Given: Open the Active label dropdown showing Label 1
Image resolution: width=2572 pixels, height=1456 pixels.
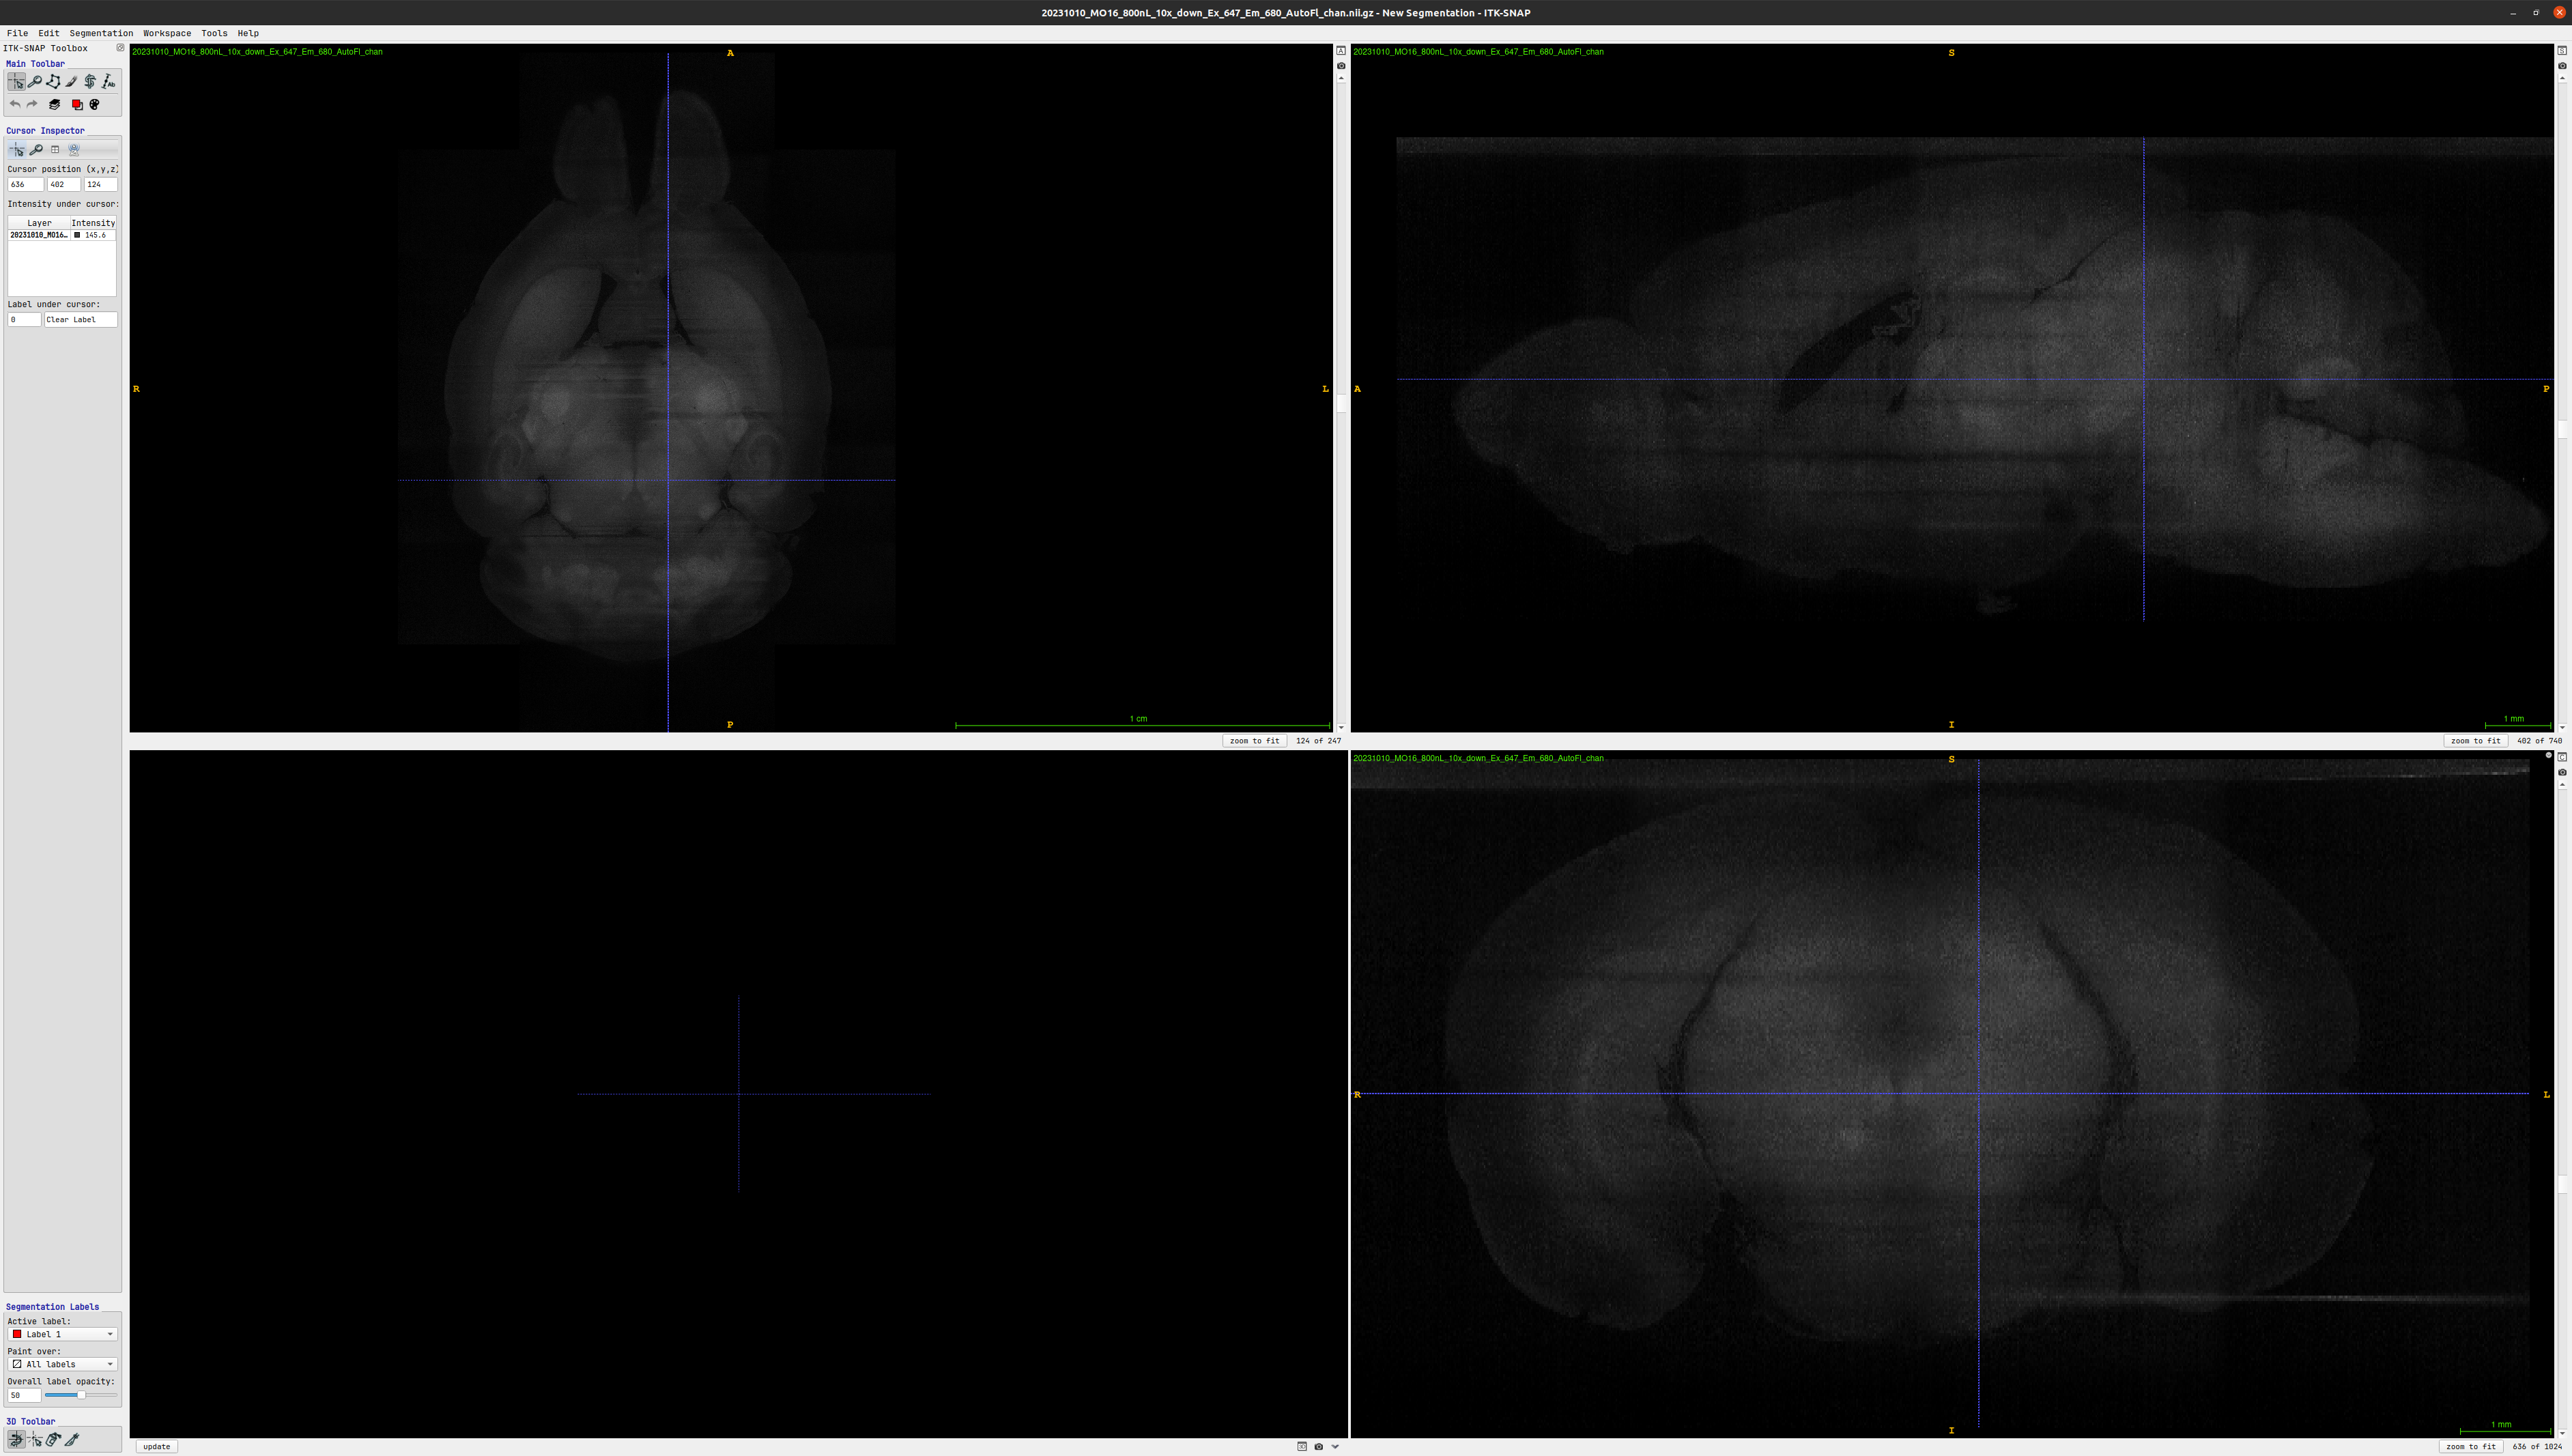Looking at the screenshot, I should tap(63, 1334).
